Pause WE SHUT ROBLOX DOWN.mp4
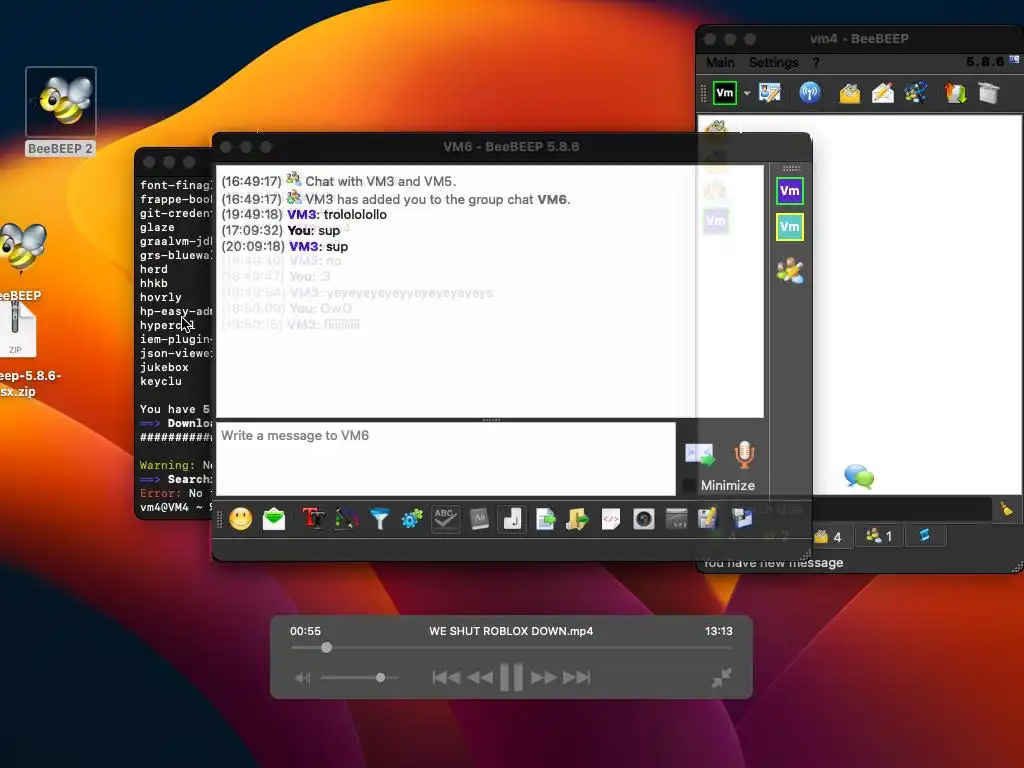1024x768 pixels. coord(511,677)
